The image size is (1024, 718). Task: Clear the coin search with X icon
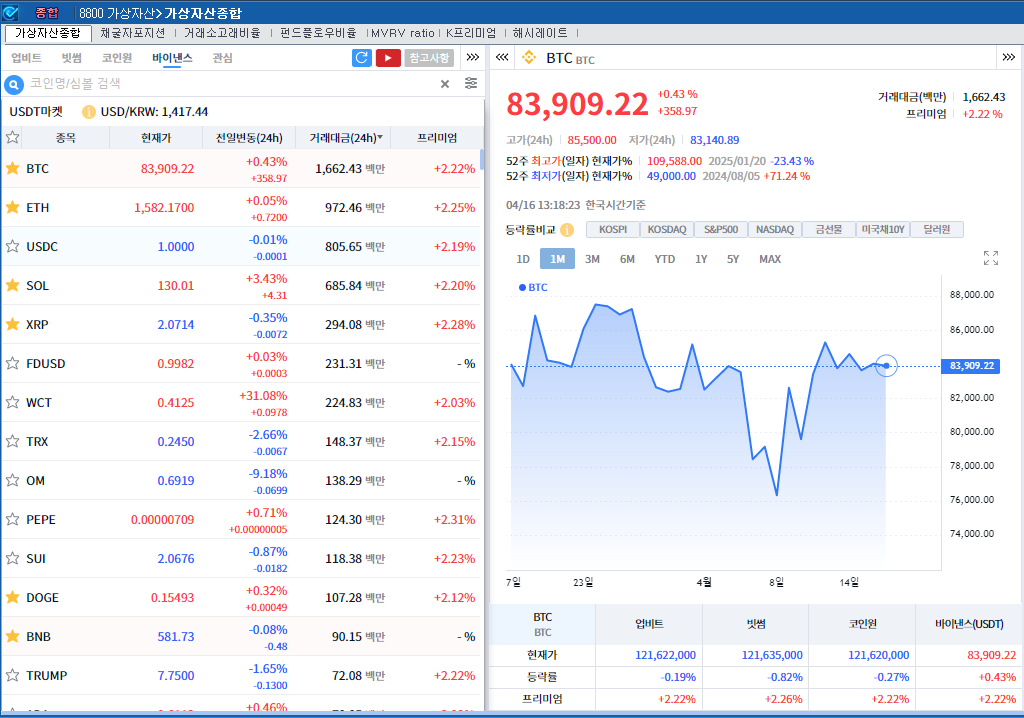pyautogui.click(x=445, y=84)
